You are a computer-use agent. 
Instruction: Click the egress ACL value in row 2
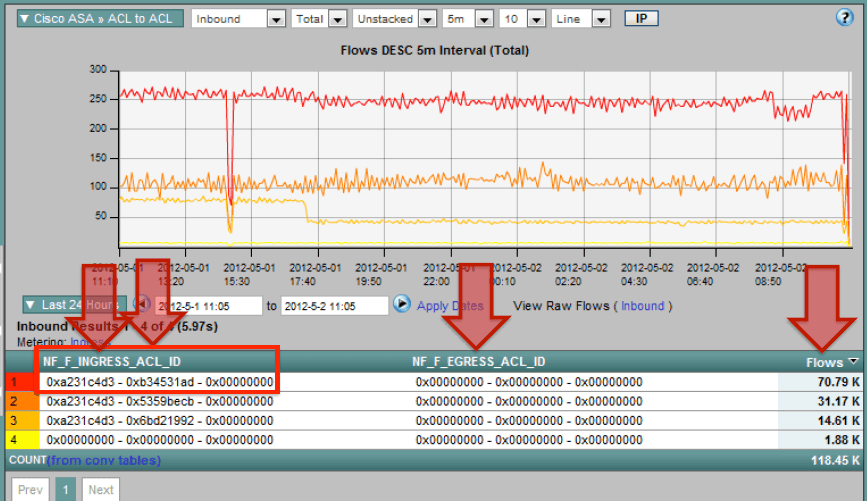(x=529, y=401)
